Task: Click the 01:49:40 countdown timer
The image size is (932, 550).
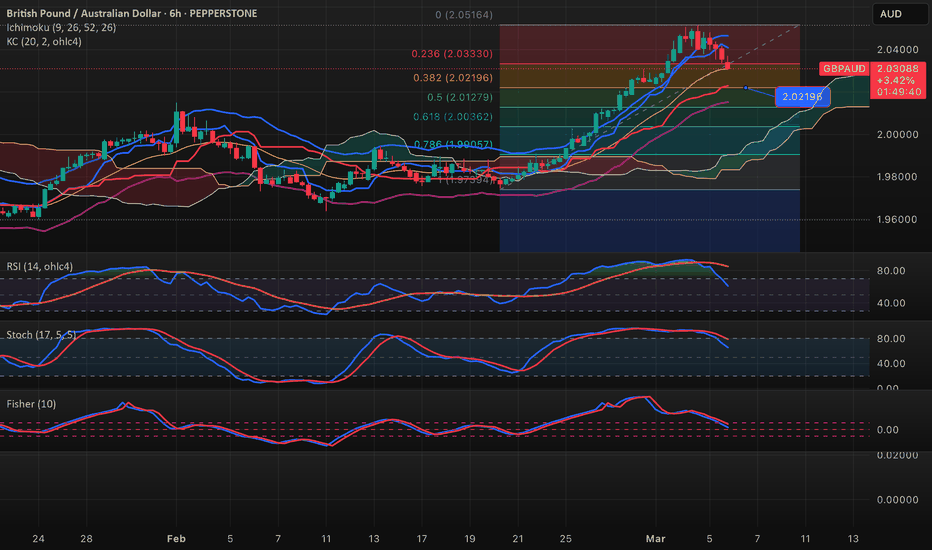Action: pyautogui.click(x=899, y=92)
